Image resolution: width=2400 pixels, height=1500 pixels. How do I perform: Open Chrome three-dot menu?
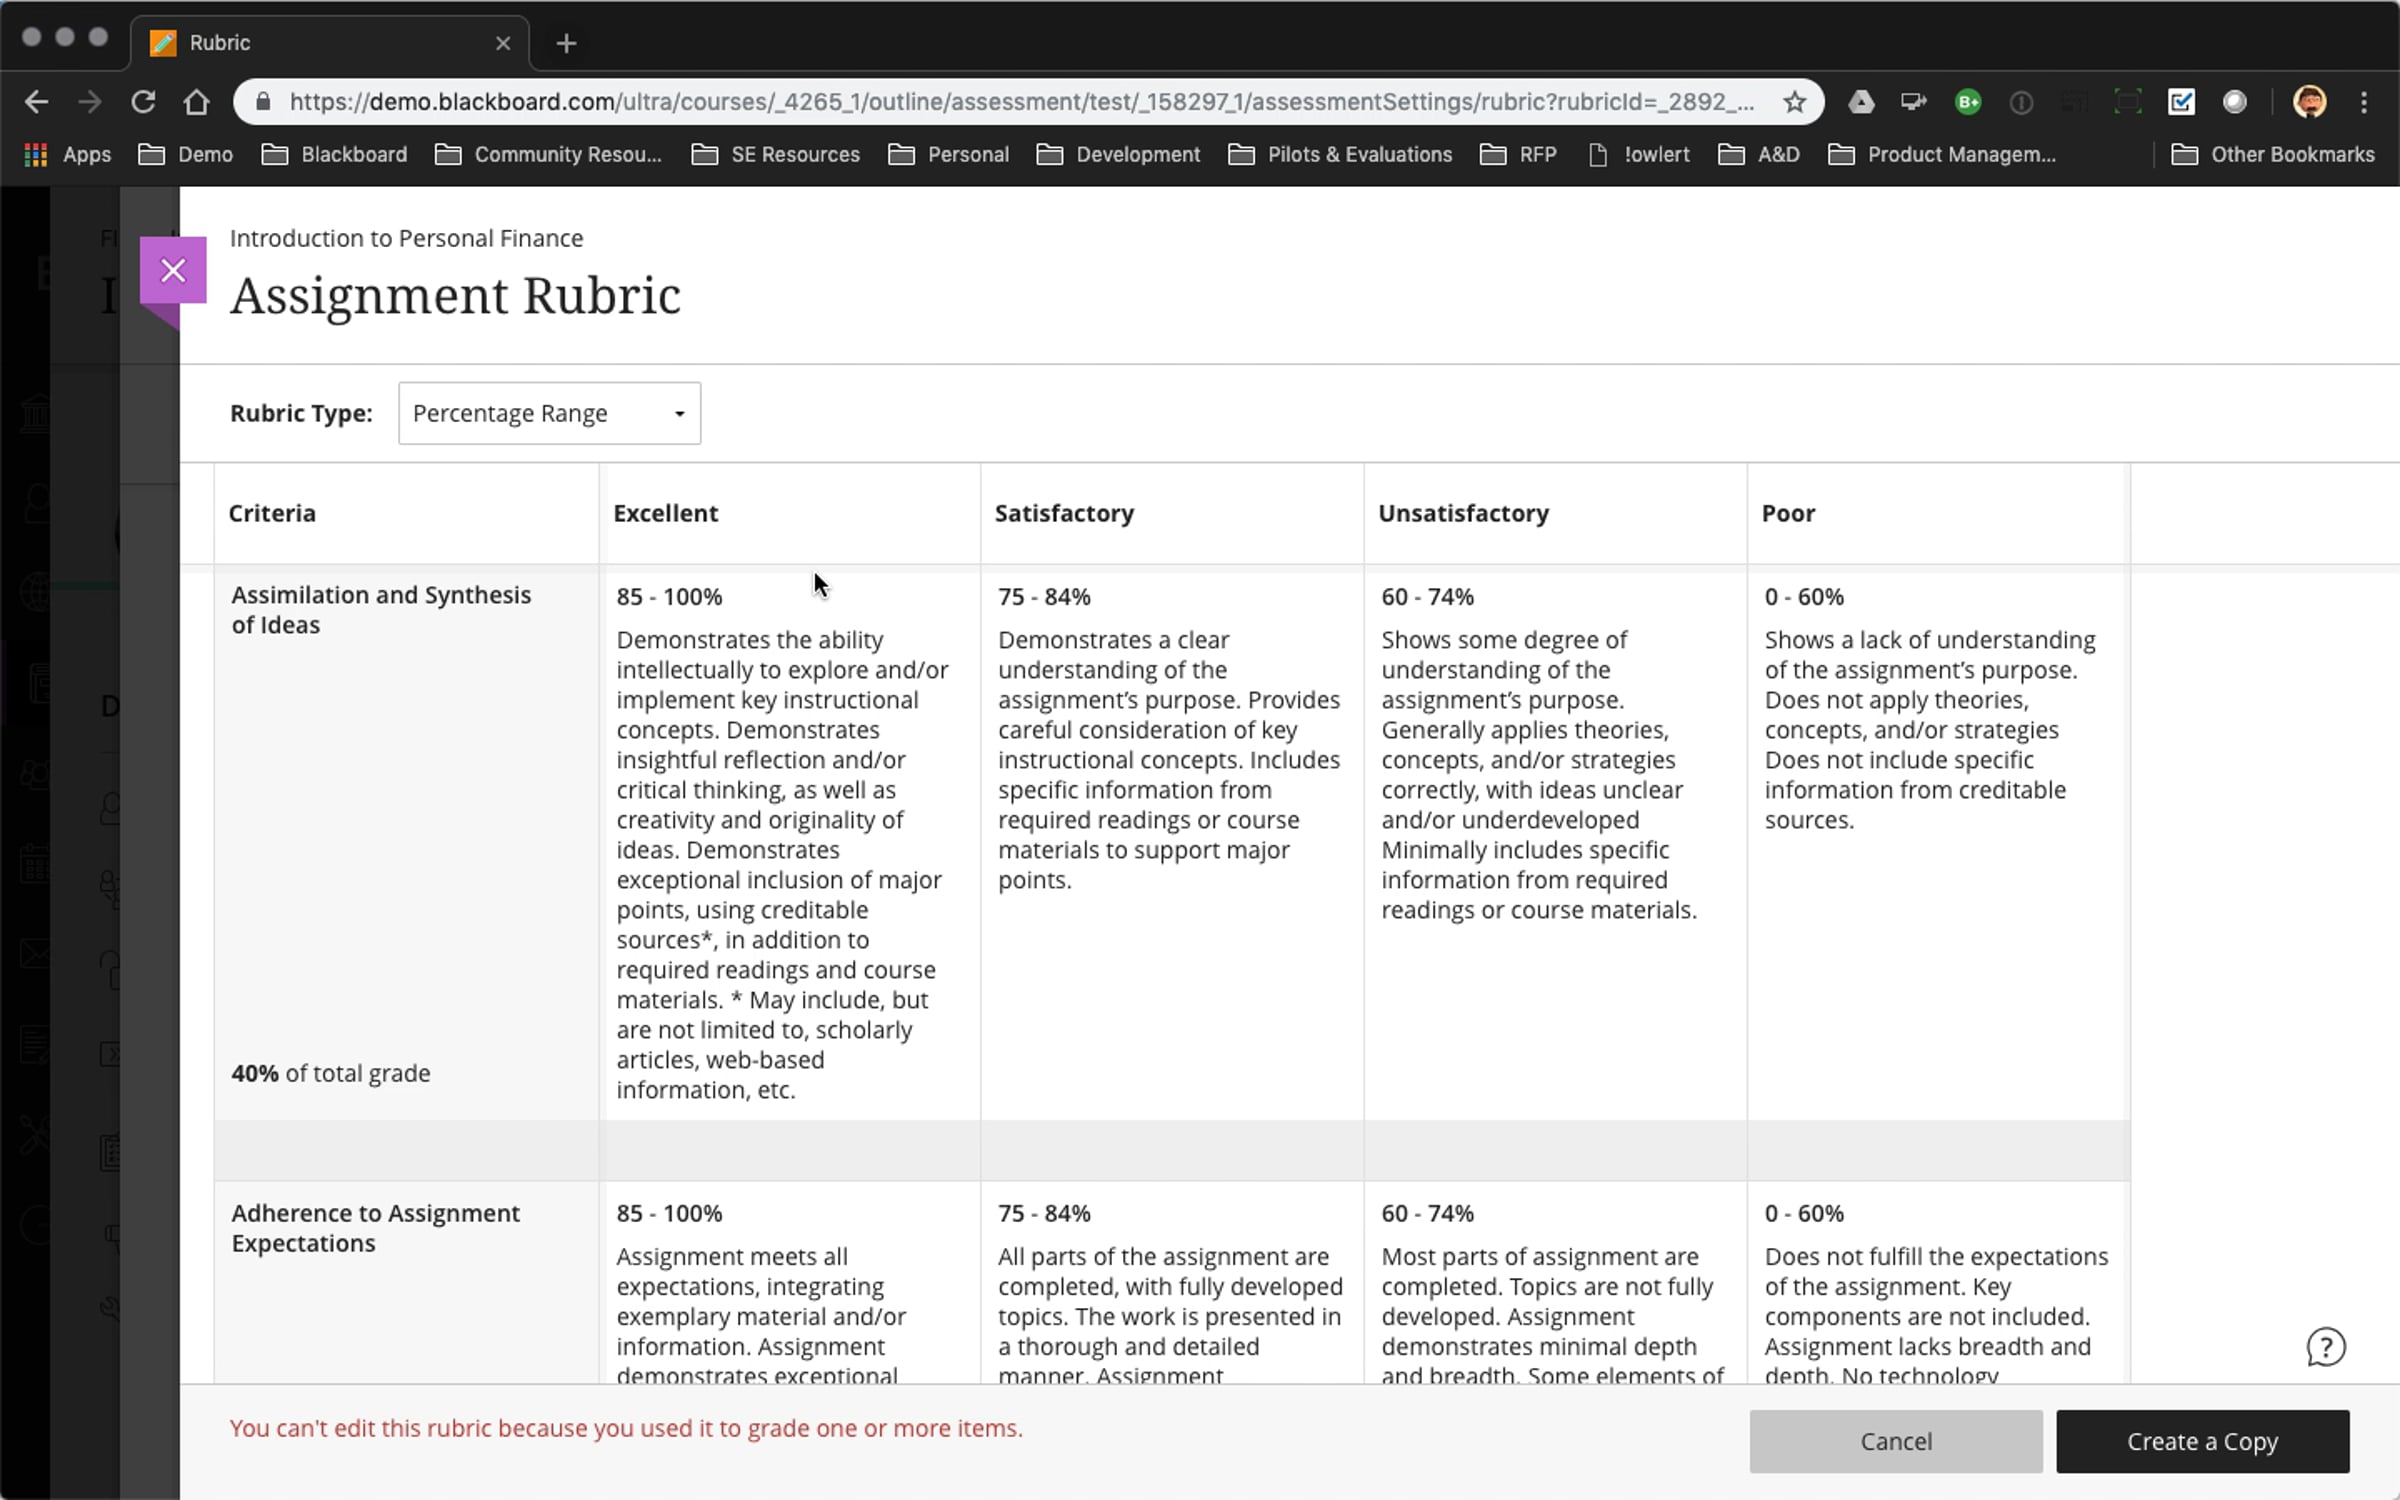point(2364,102)
